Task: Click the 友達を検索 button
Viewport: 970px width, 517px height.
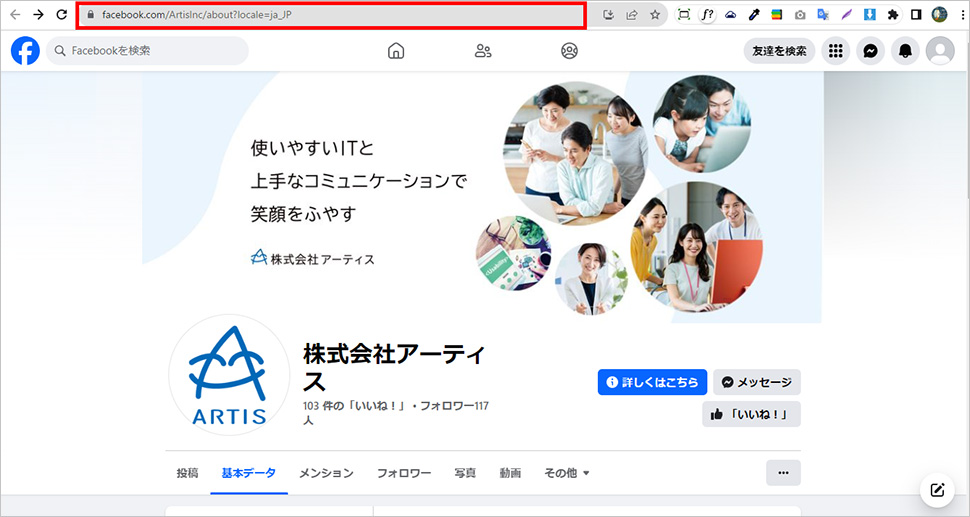Action: pyautogui.click(x=779, y=51)
